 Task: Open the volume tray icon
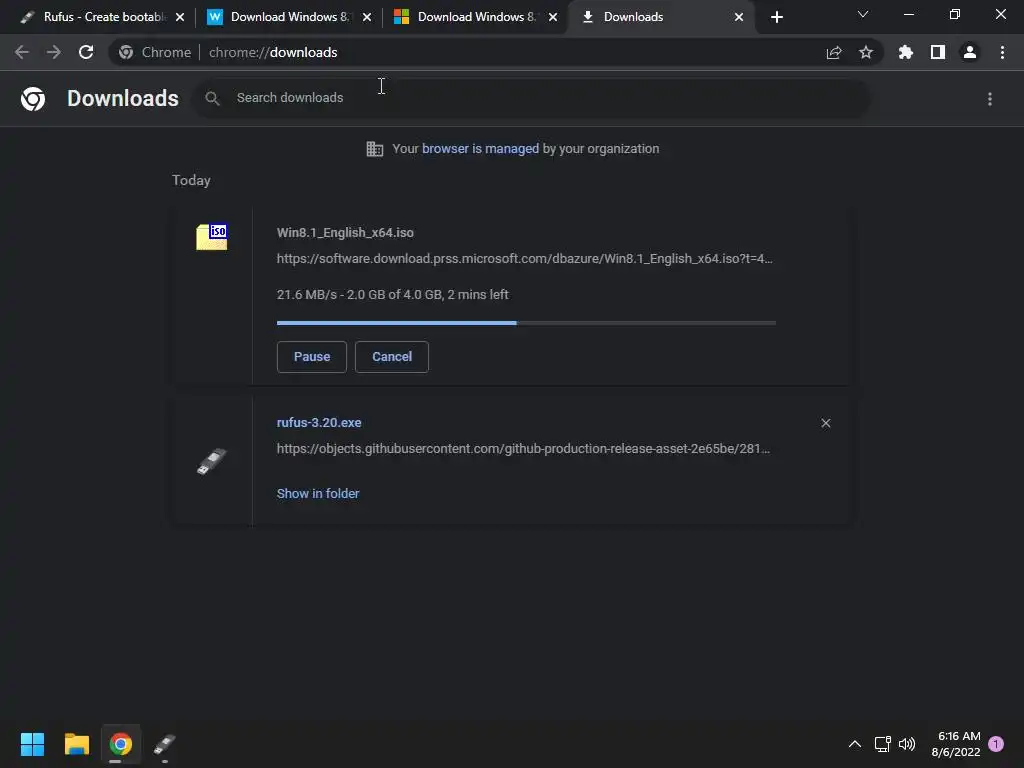click(907, 744)
